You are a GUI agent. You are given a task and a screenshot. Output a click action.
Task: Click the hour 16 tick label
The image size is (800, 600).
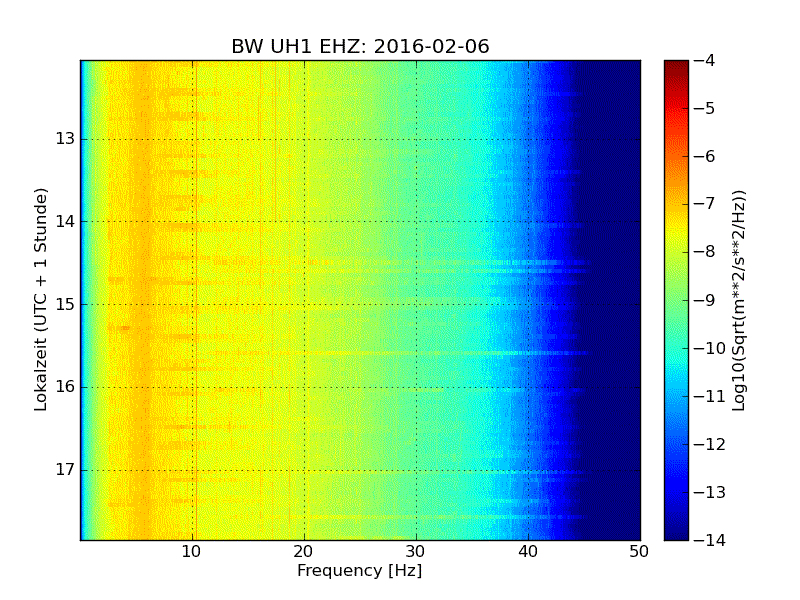click(x=65, y=387)
